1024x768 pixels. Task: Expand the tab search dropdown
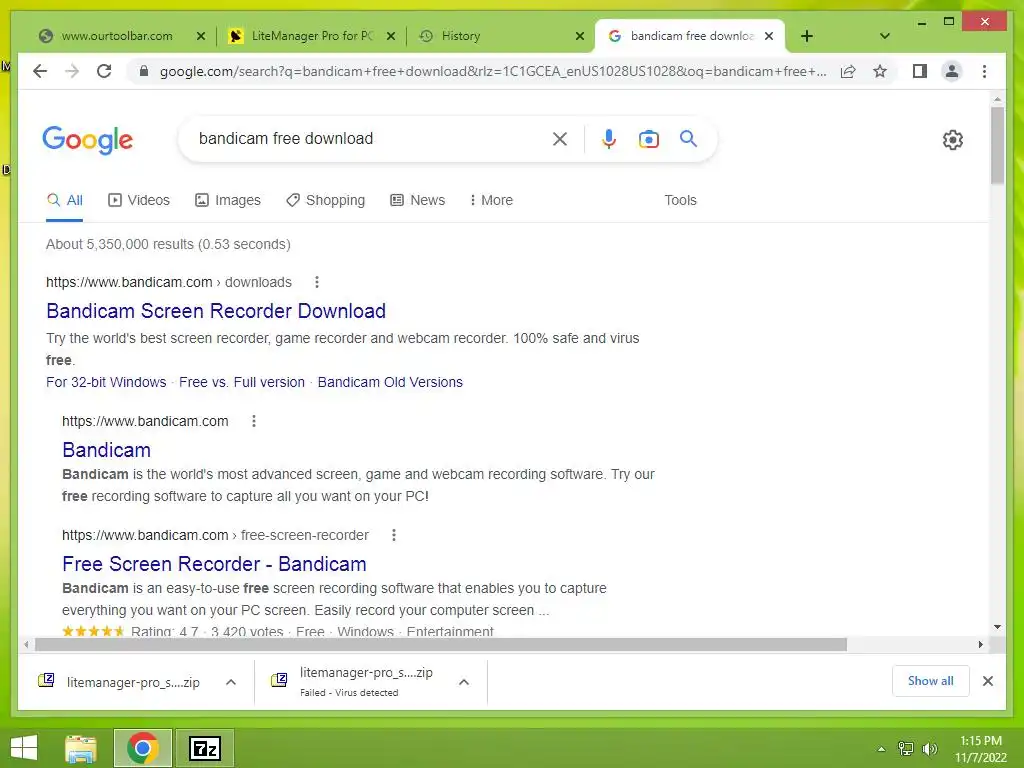pos(885,36)
